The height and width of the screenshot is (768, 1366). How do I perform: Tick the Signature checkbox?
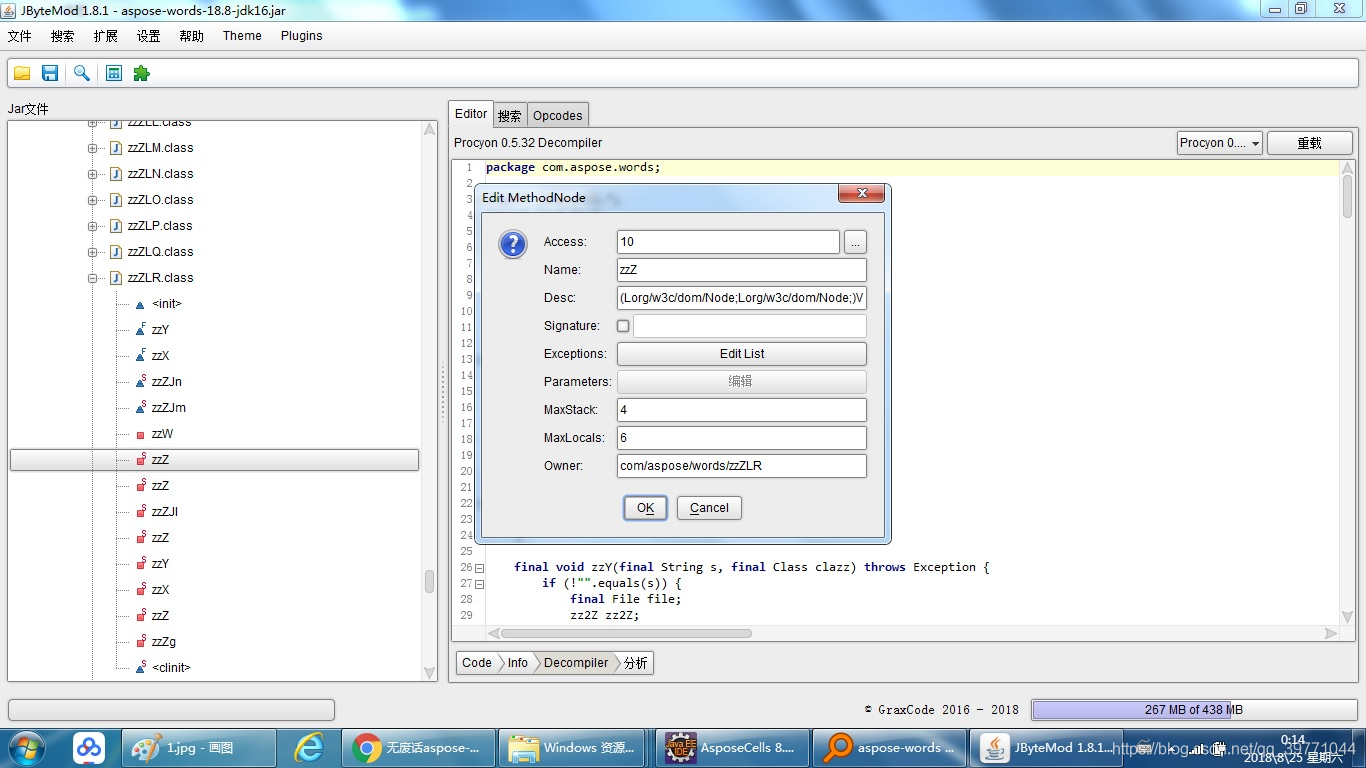pos(623,326)
